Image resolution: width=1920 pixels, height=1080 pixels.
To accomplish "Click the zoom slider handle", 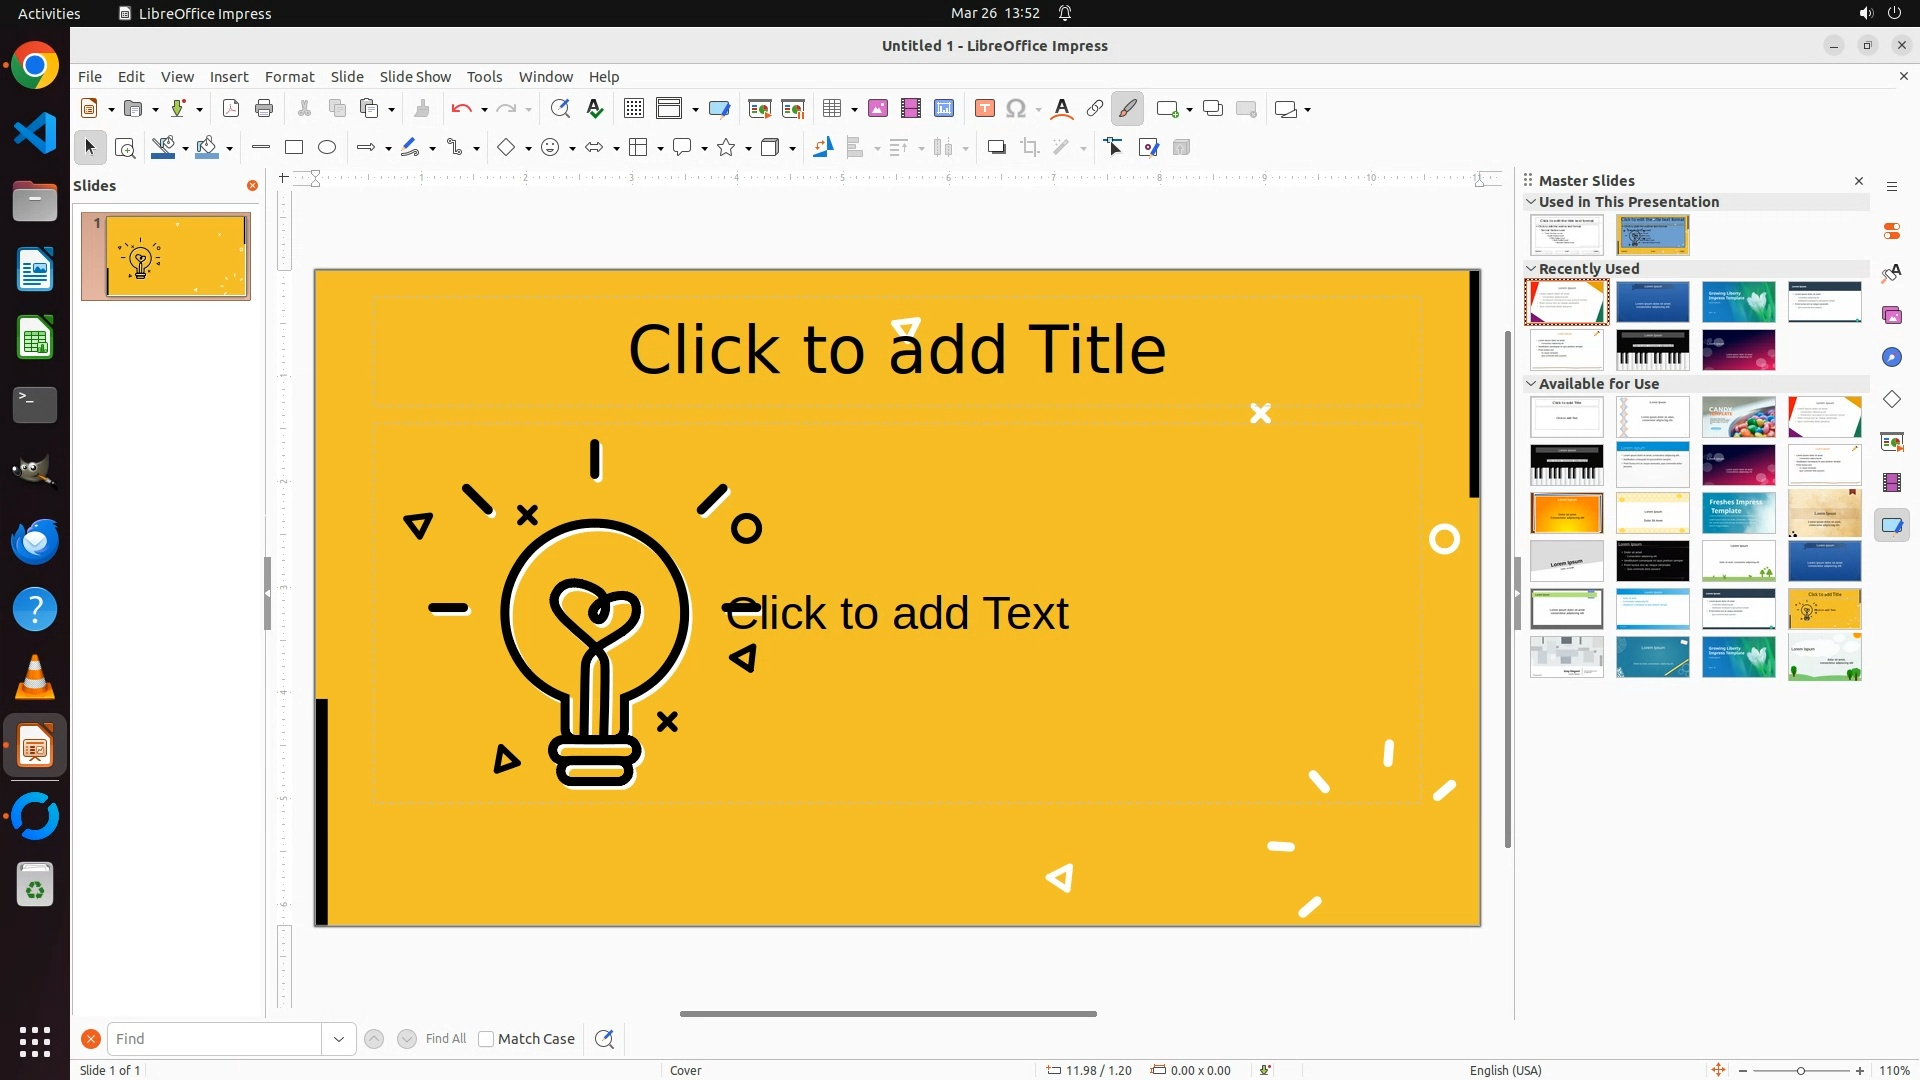I will 1801,1070.
